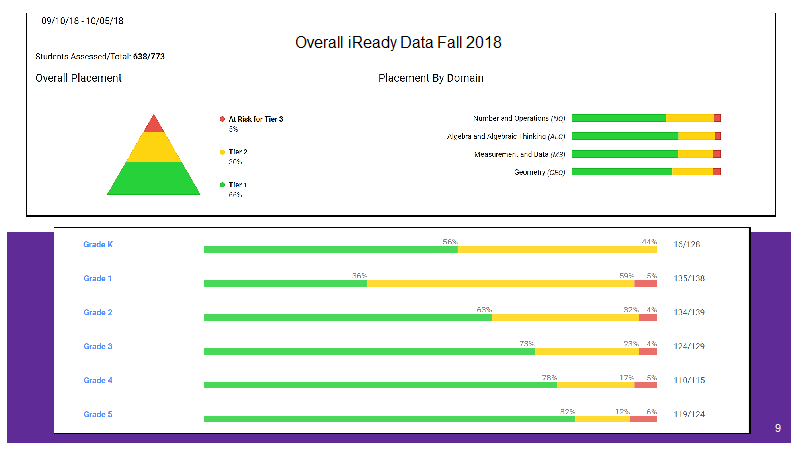800x450 pixels.
Task: Click the slide page number 9
Action: pyautogui.click(x=778, y=429)
